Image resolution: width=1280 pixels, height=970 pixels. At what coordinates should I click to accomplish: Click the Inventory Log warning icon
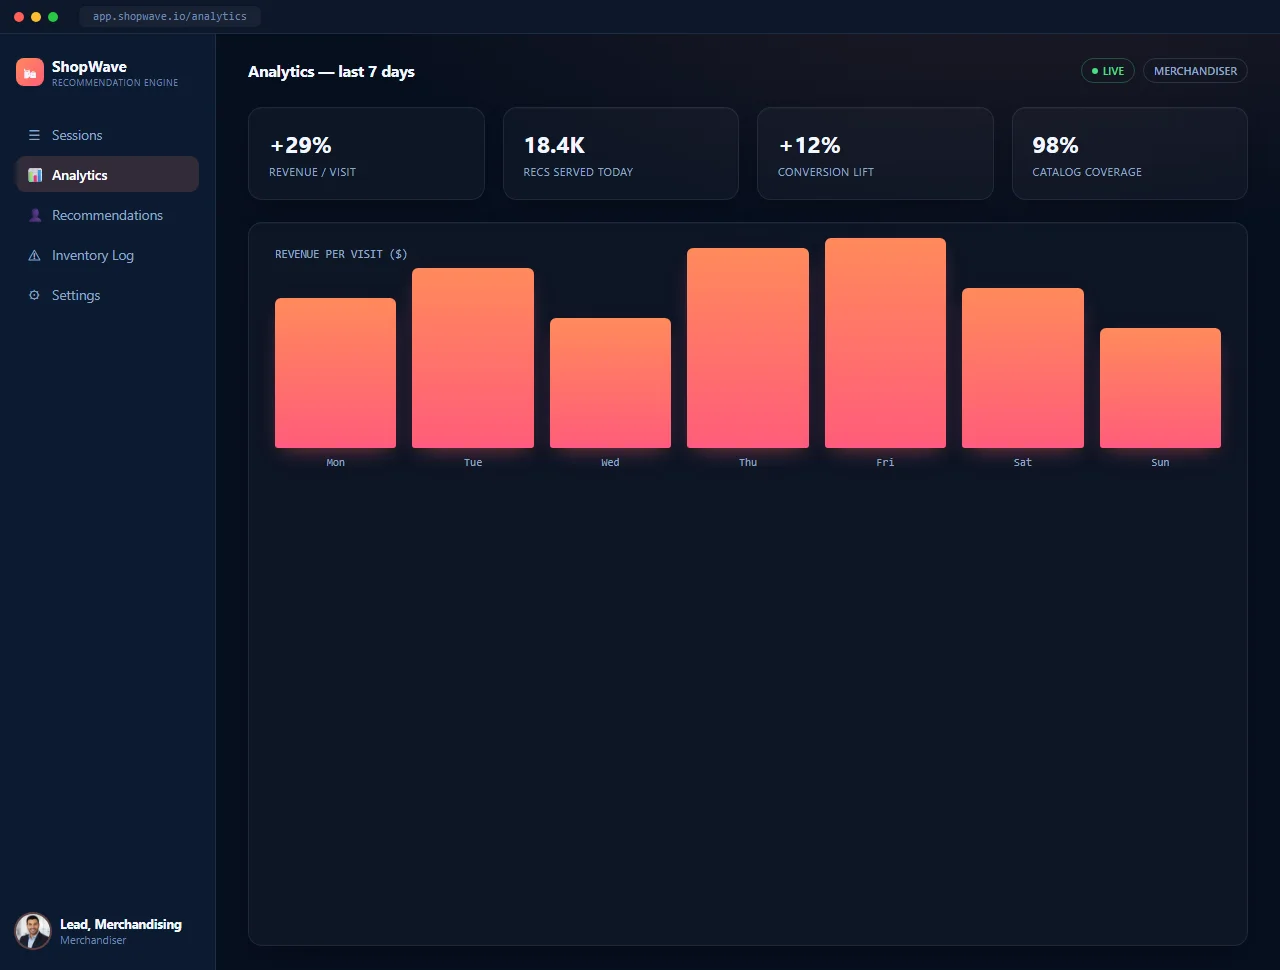pyautogui.click(x=34, y=255)
